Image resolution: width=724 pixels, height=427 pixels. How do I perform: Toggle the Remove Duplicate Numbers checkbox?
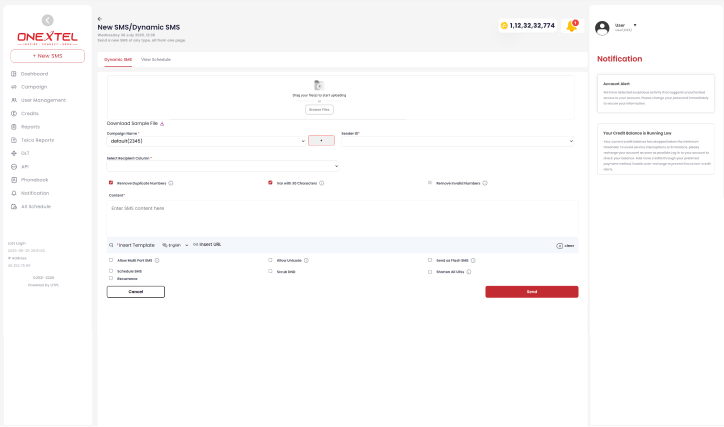[x=111, y=183]
